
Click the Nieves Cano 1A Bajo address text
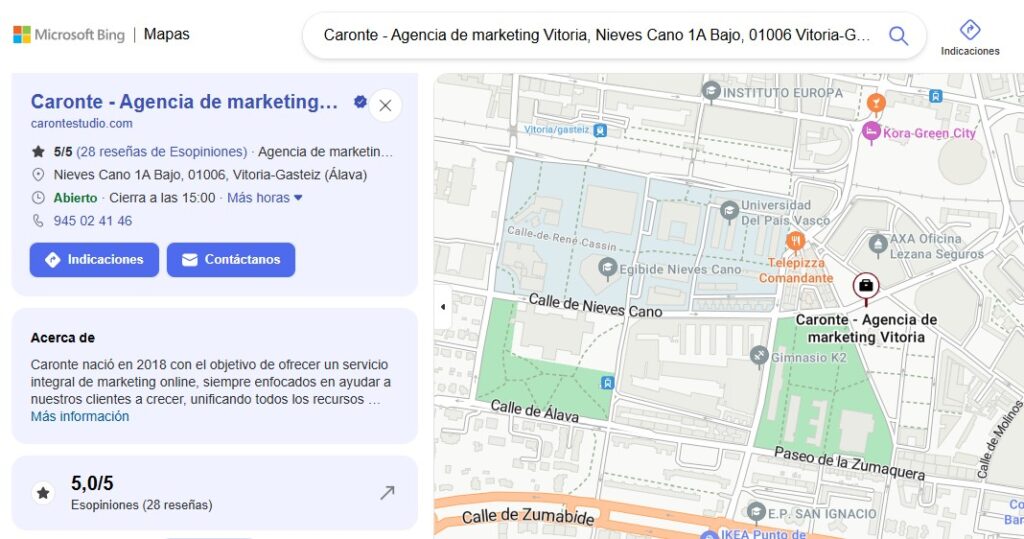[210, 174]
